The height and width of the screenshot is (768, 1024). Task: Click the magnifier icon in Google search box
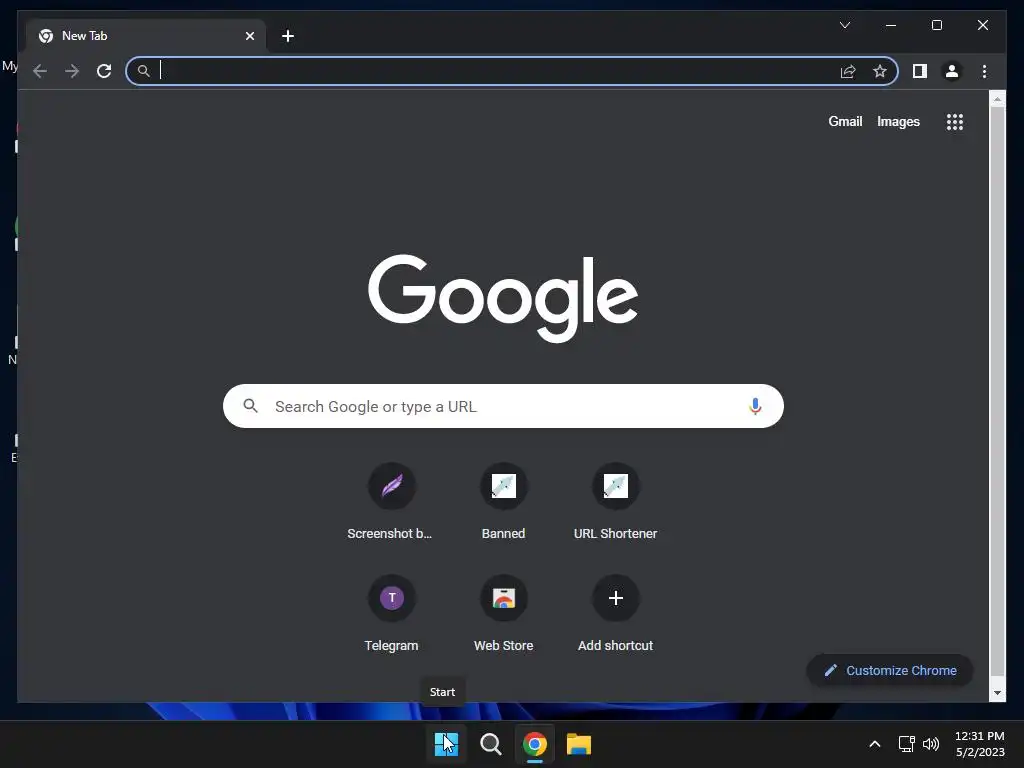251,406
